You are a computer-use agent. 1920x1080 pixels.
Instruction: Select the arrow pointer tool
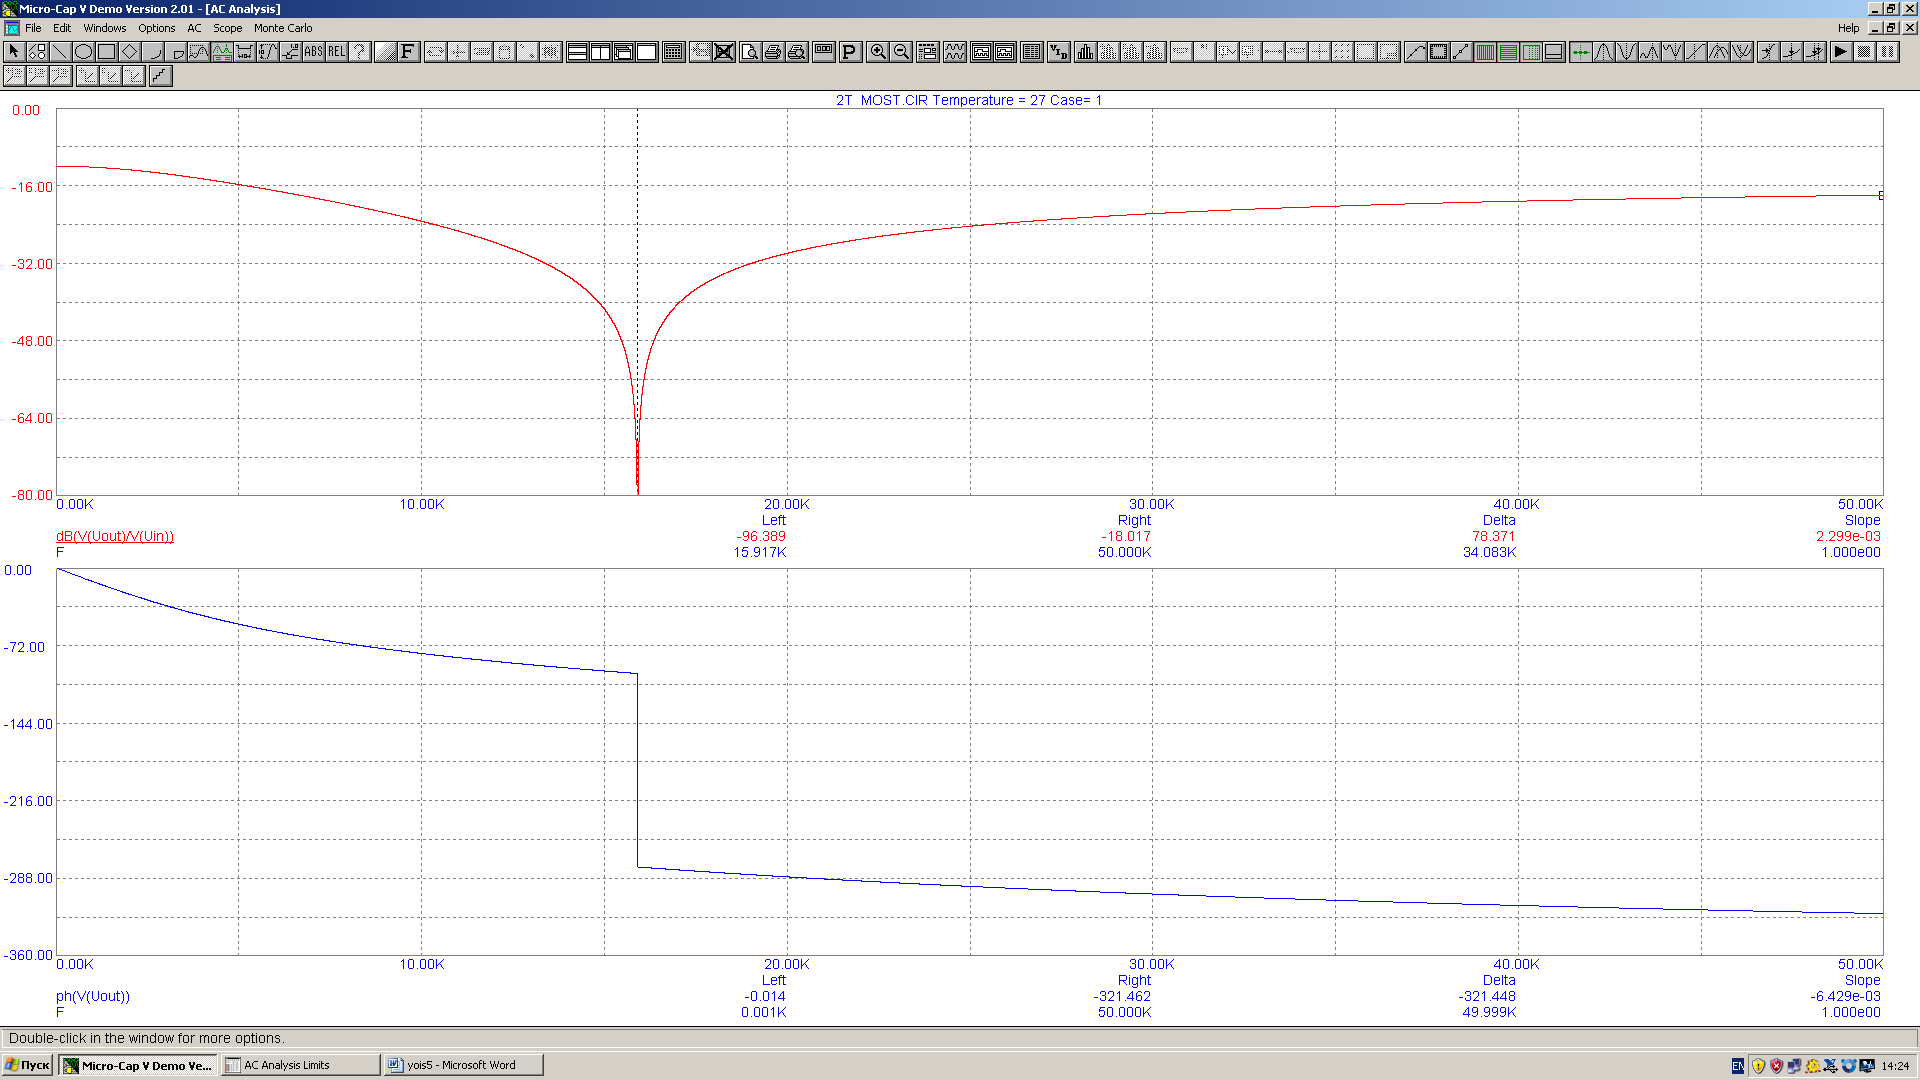pyautogui.click(x=14, y=52)
